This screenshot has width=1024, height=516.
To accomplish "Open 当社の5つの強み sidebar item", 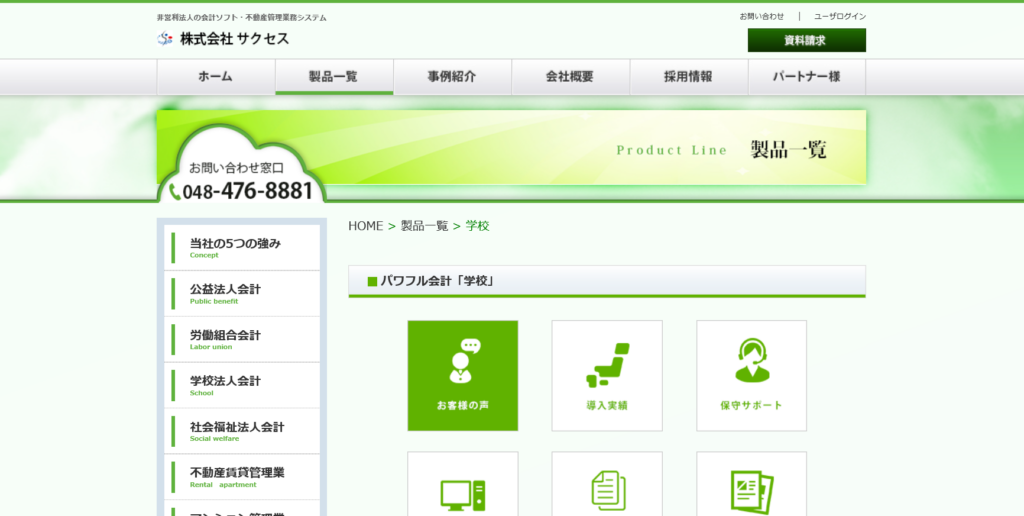I will pos(242,248).
